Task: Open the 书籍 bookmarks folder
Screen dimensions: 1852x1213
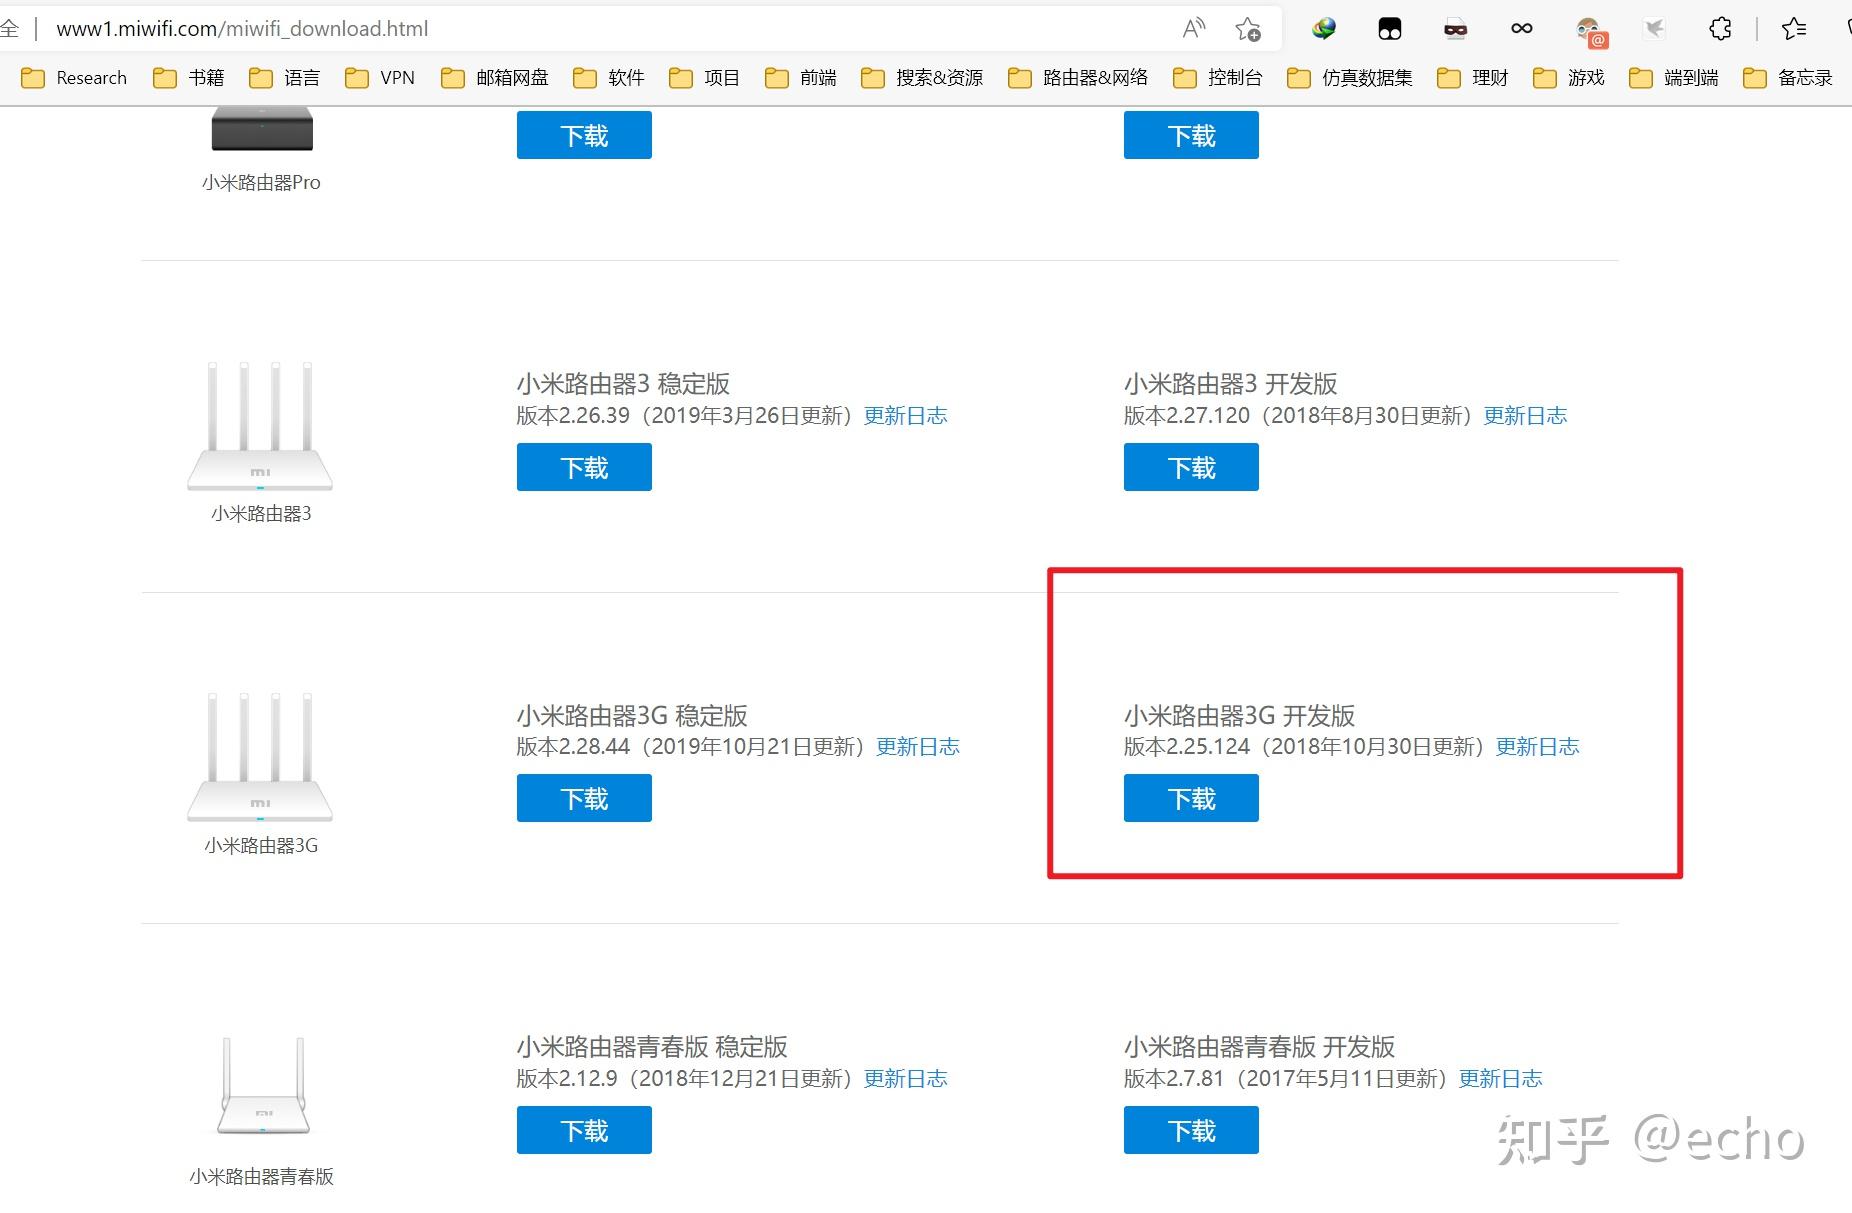Action: point(188,78)
